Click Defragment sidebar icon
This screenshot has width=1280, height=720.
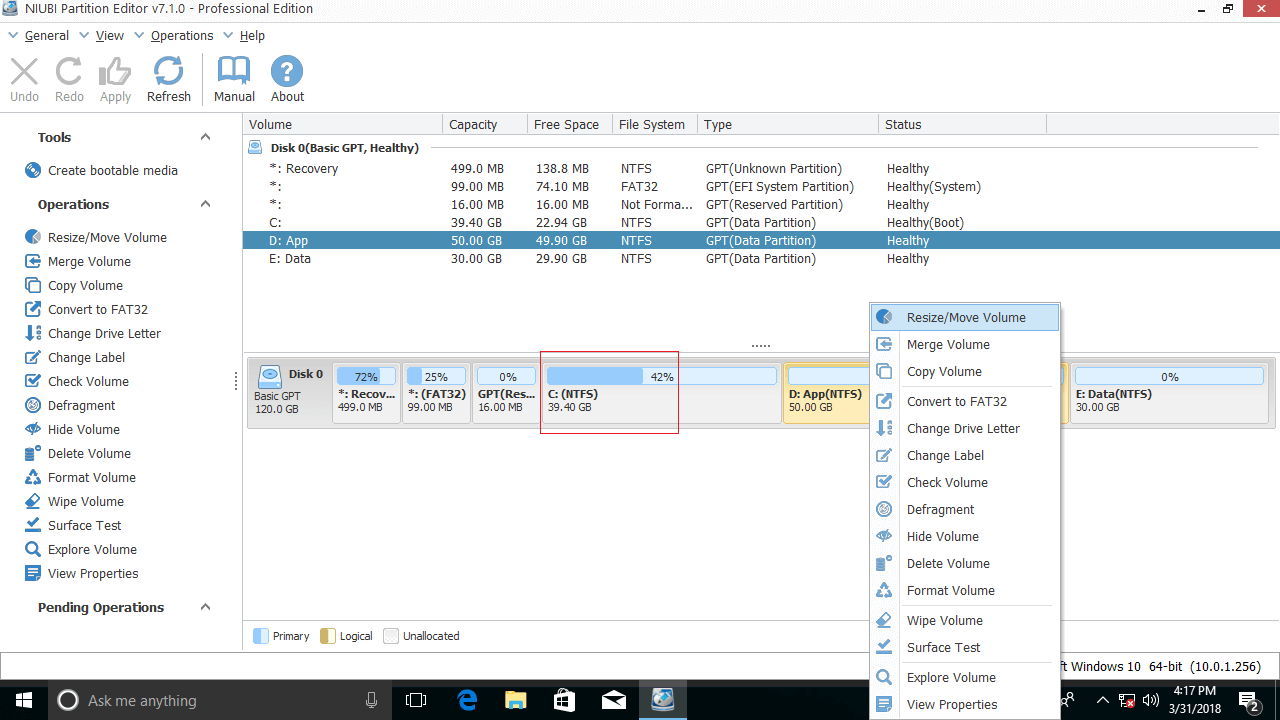pos(33,405)
